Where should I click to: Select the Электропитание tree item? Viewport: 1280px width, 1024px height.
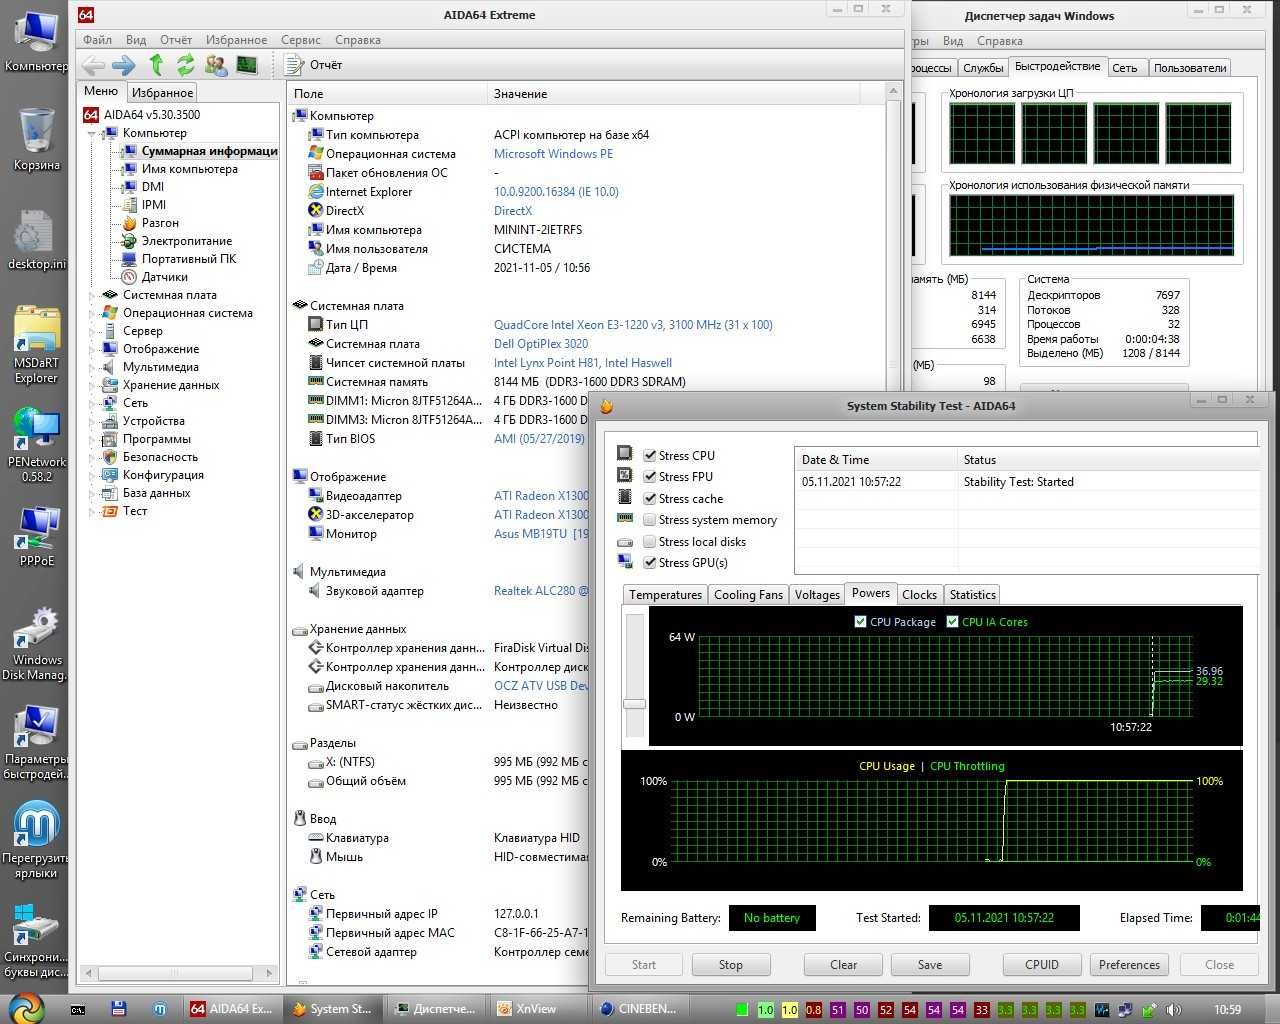186,241
